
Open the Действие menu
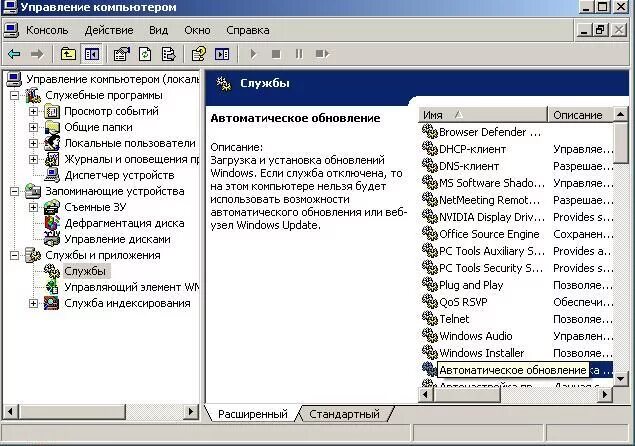pos(109,30)
